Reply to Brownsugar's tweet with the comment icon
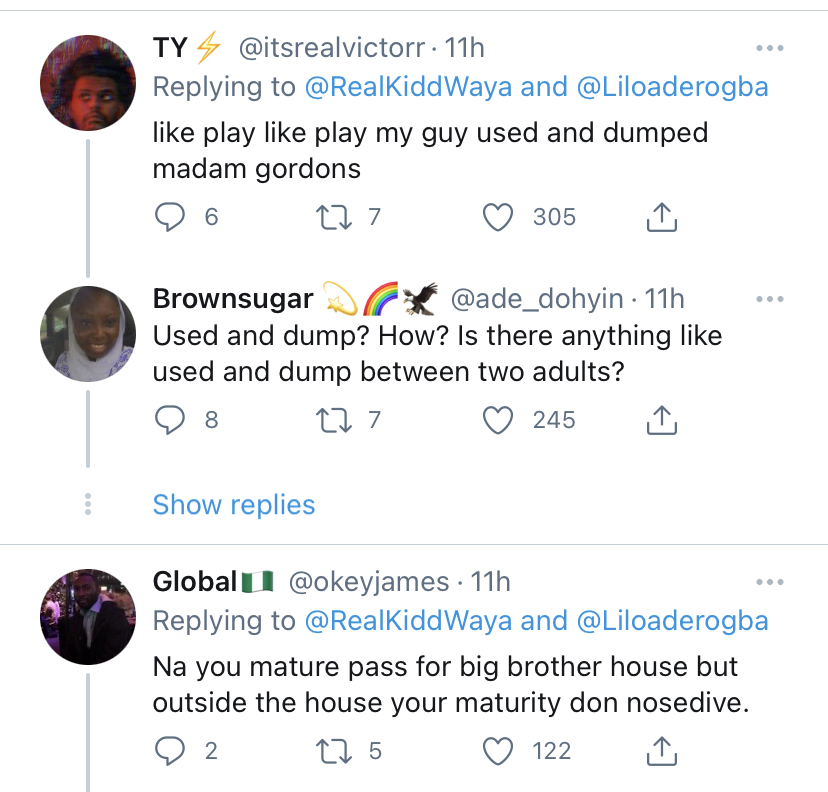Viewport: 828px width, 792px height. pyautogui.click(x=171, y=421)
